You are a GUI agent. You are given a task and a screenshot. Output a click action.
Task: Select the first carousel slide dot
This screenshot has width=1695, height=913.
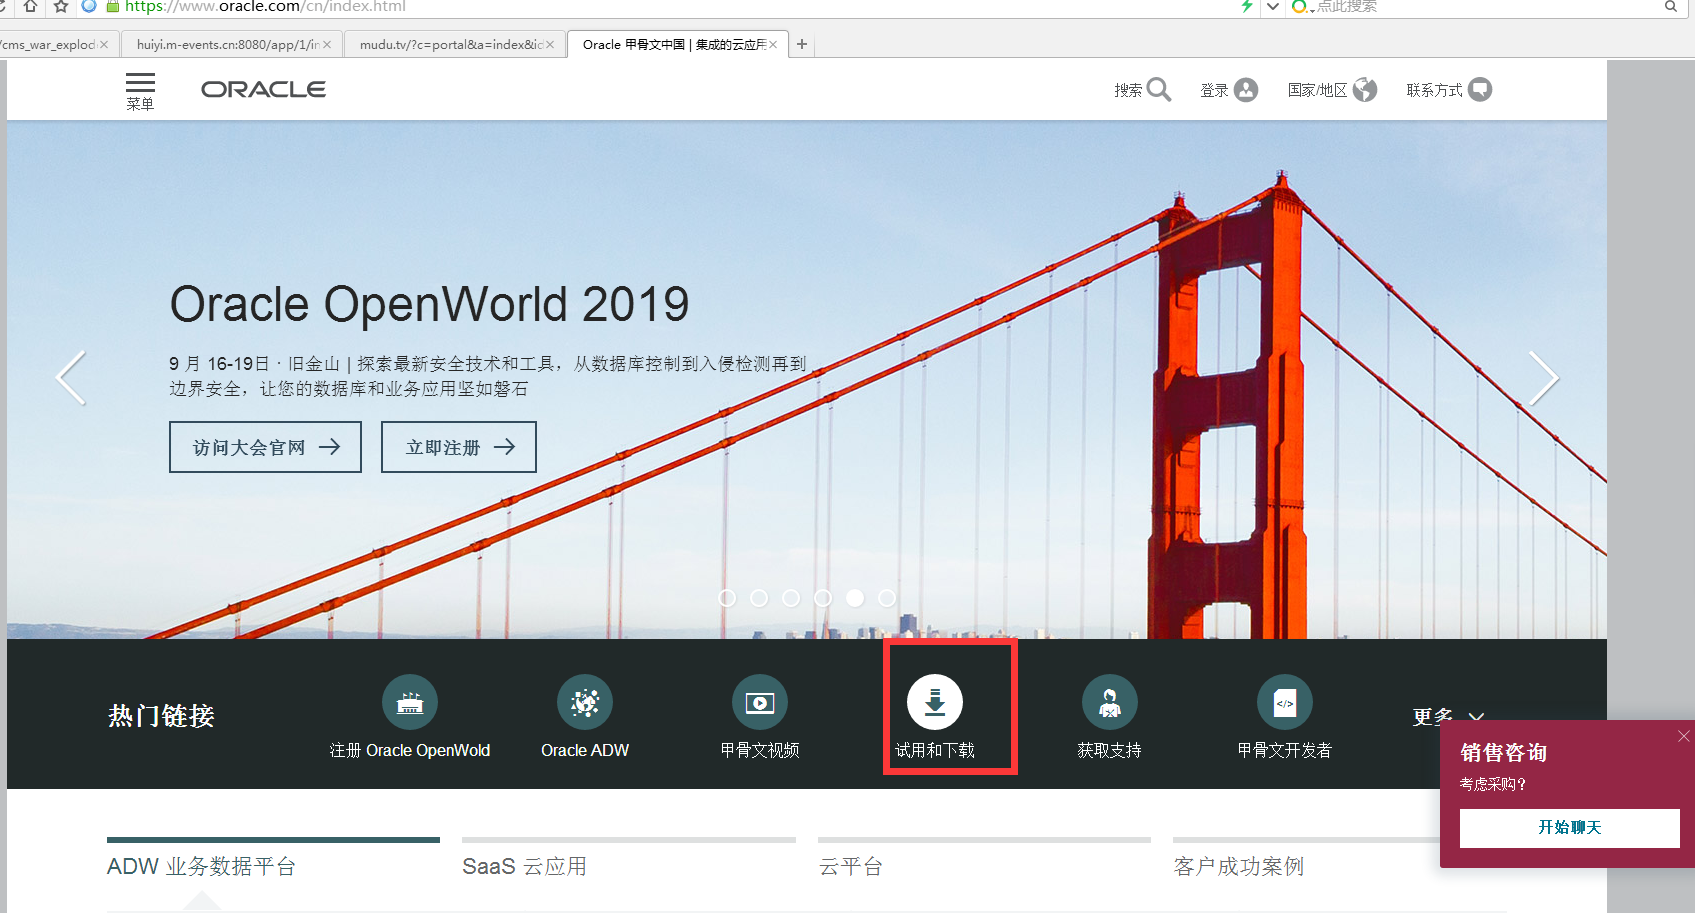click(x=727, y=598)
